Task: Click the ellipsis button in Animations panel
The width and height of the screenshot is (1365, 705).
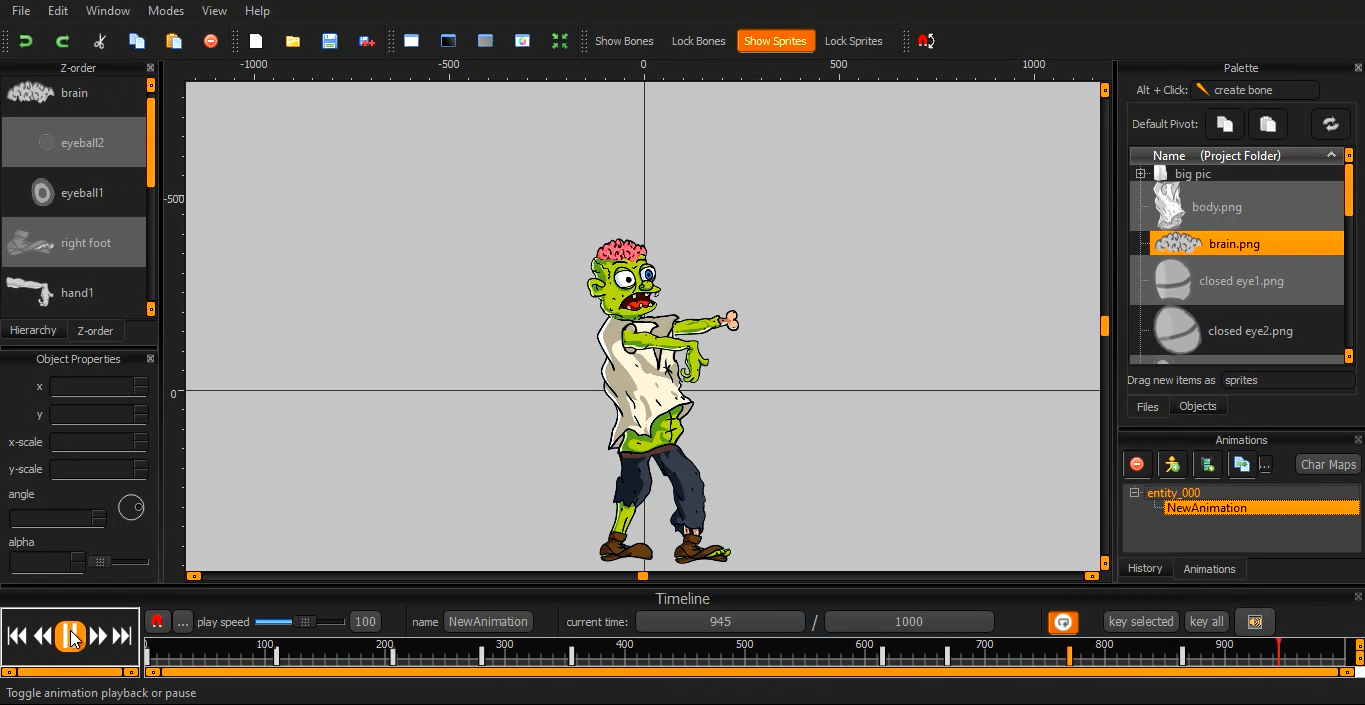Action: coord(1265,464)
